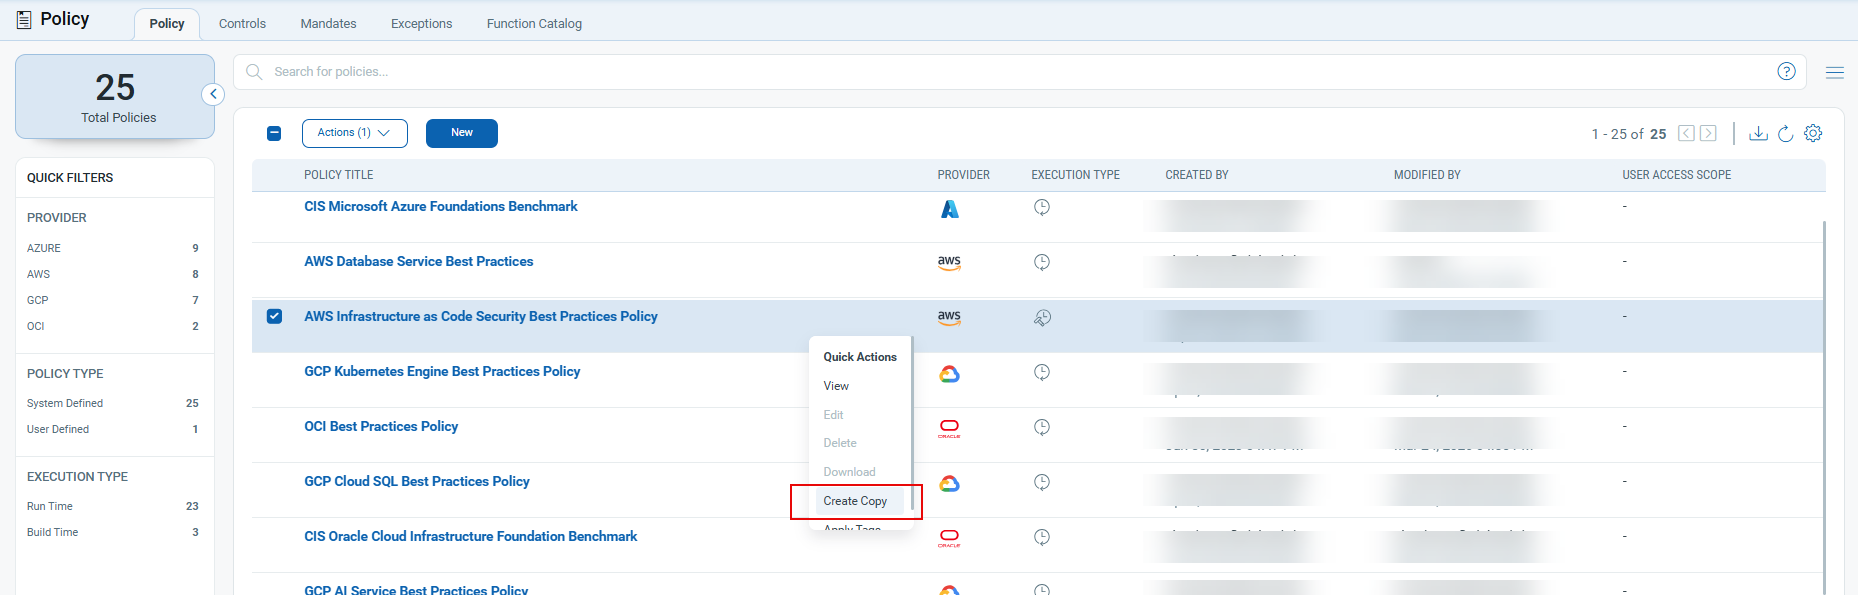Click the Azure provider icon for the CIS Azure Benchmark row

click(x=949, y=209)
